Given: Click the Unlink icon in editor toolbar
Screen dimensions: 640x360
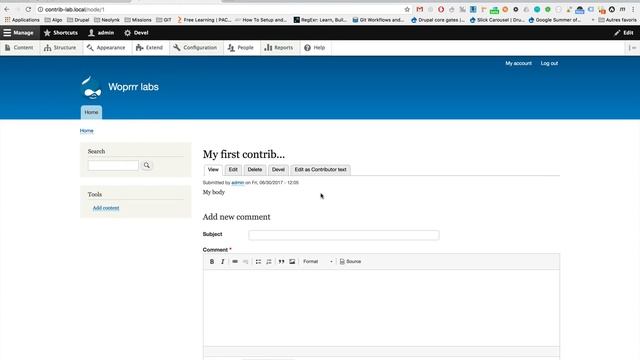Looking at the screenshot, I should click(x=246, y=262).
